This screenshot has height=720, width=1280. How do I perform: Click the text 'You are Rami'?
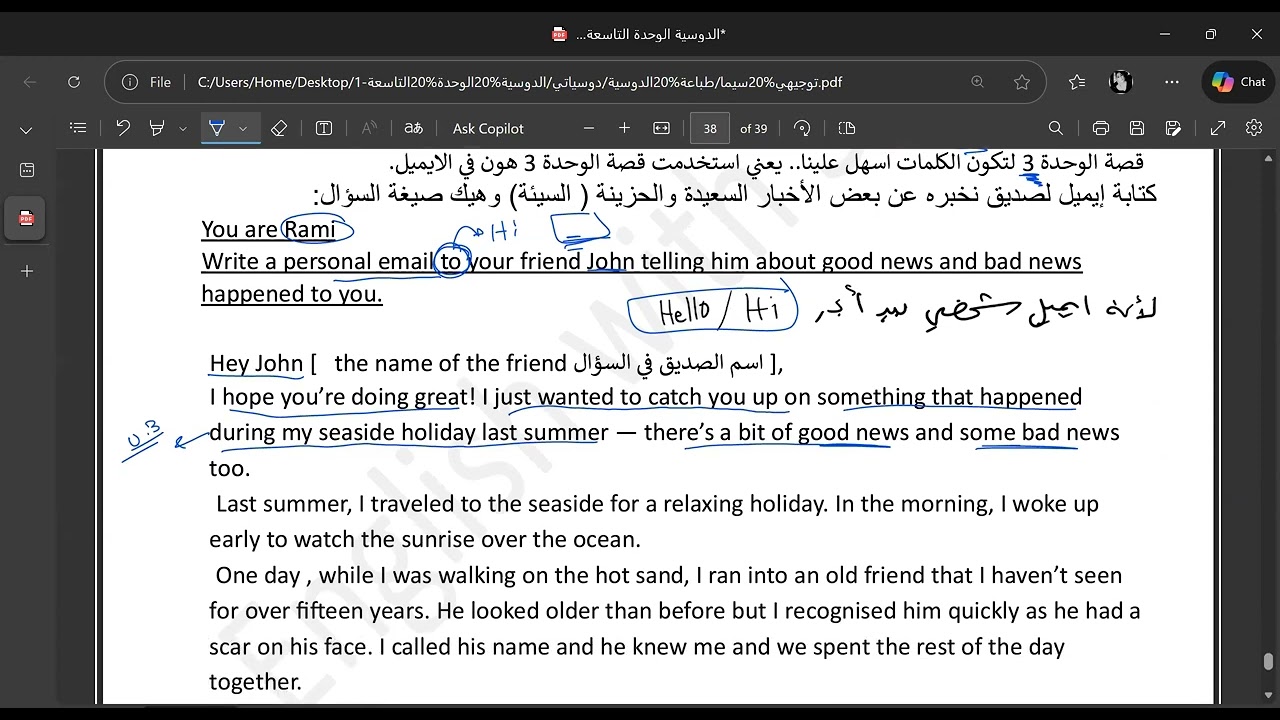[268, 229]
